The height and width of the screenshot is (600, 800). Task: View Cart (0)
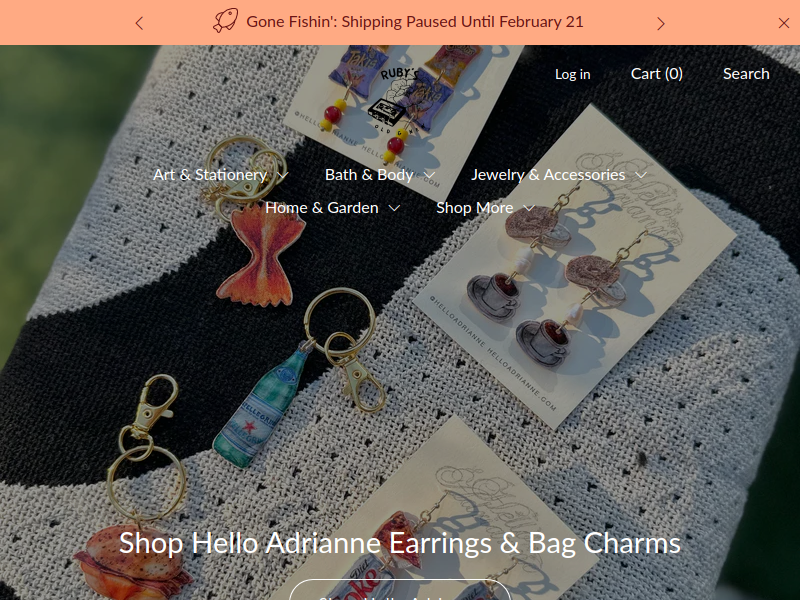click(657, 73)
